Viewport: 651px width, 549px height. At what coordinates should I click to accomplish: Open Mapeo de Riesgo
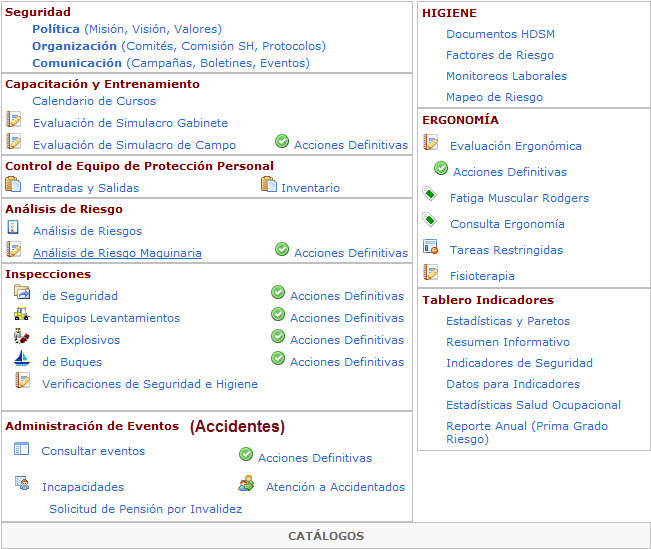tap(494, 97)
